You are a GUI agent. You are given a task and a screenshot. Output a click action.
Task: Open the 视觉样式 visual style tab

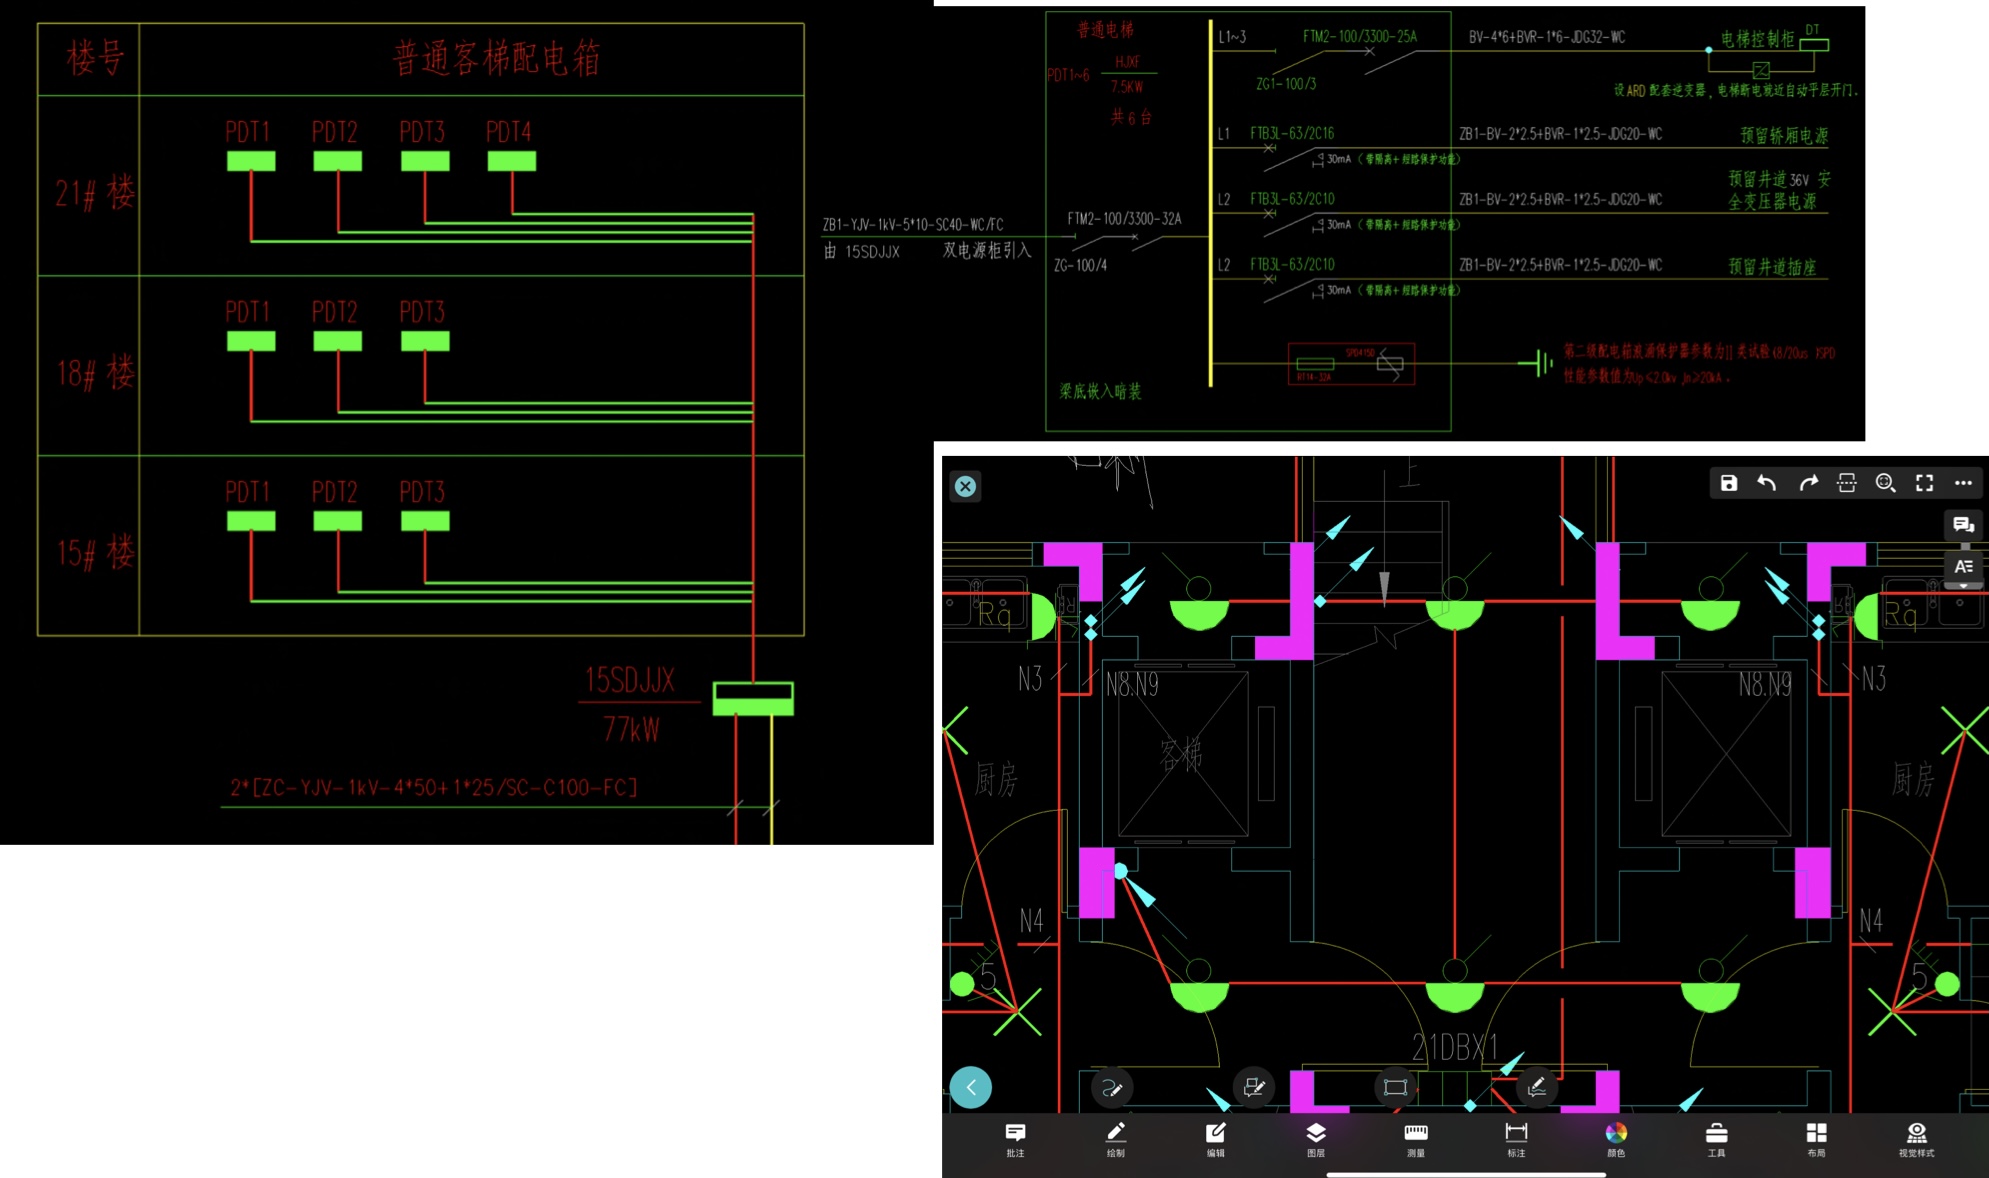point(1916,1139)
